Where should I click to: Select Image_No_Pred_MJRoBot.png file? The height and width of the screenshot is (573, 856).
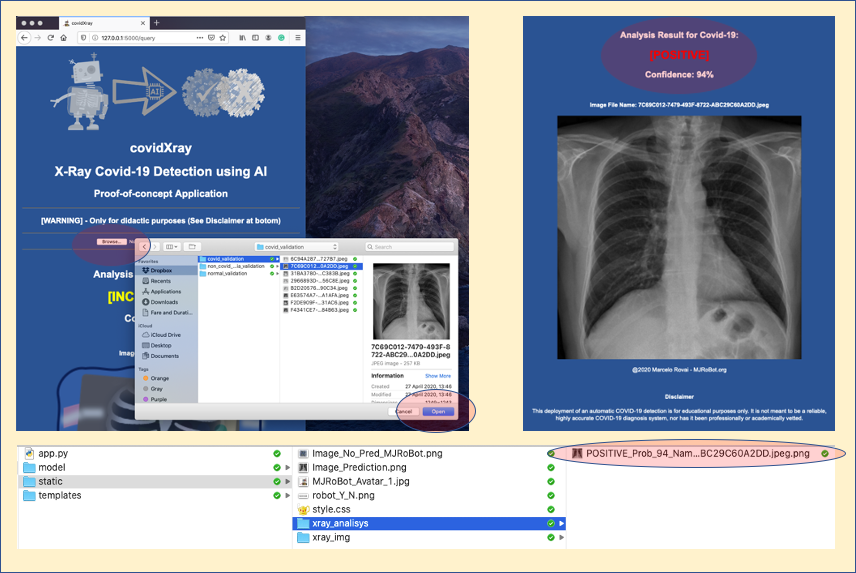[x=429, y=453]
